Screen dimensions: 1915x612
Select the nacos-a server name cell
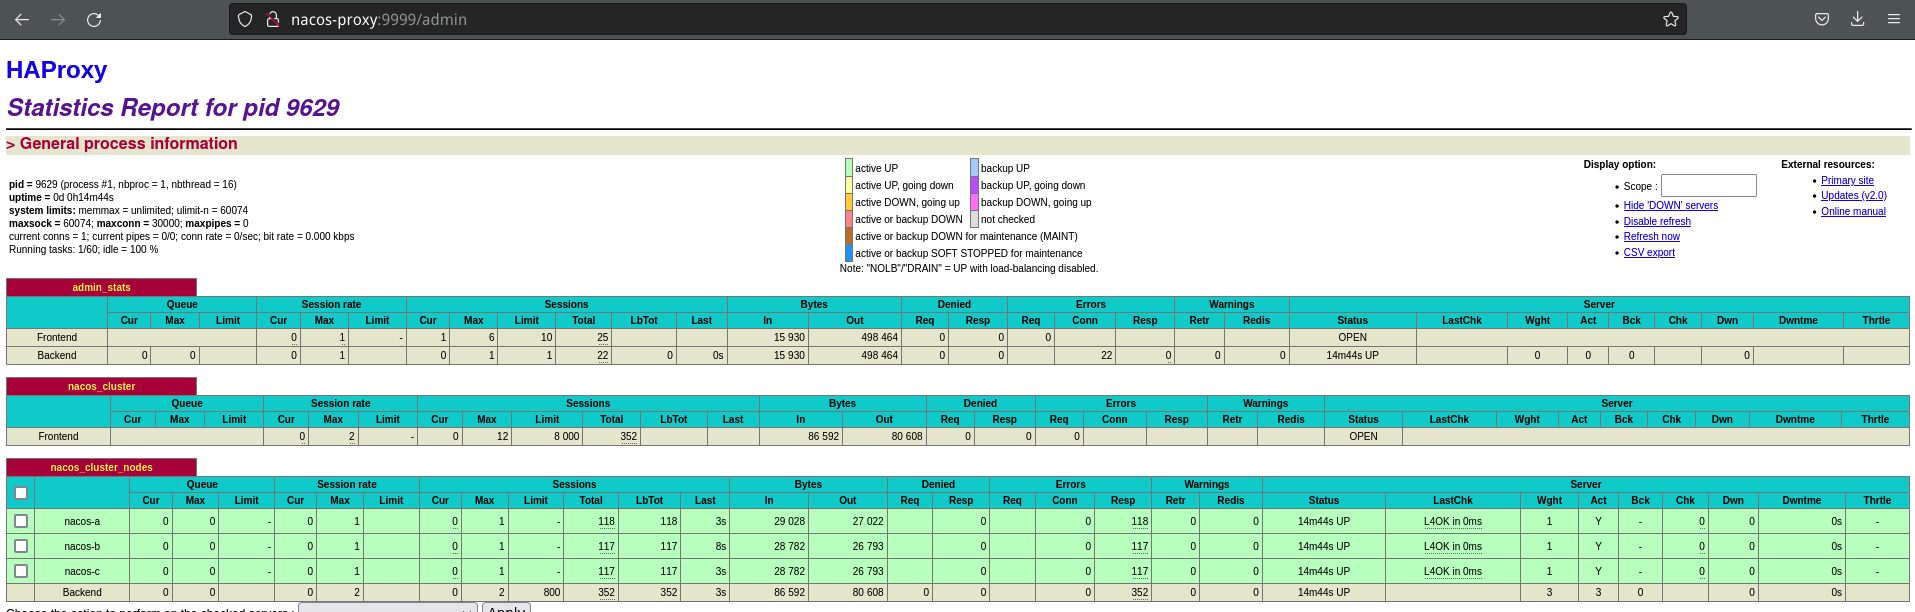[x=82, y=522]
